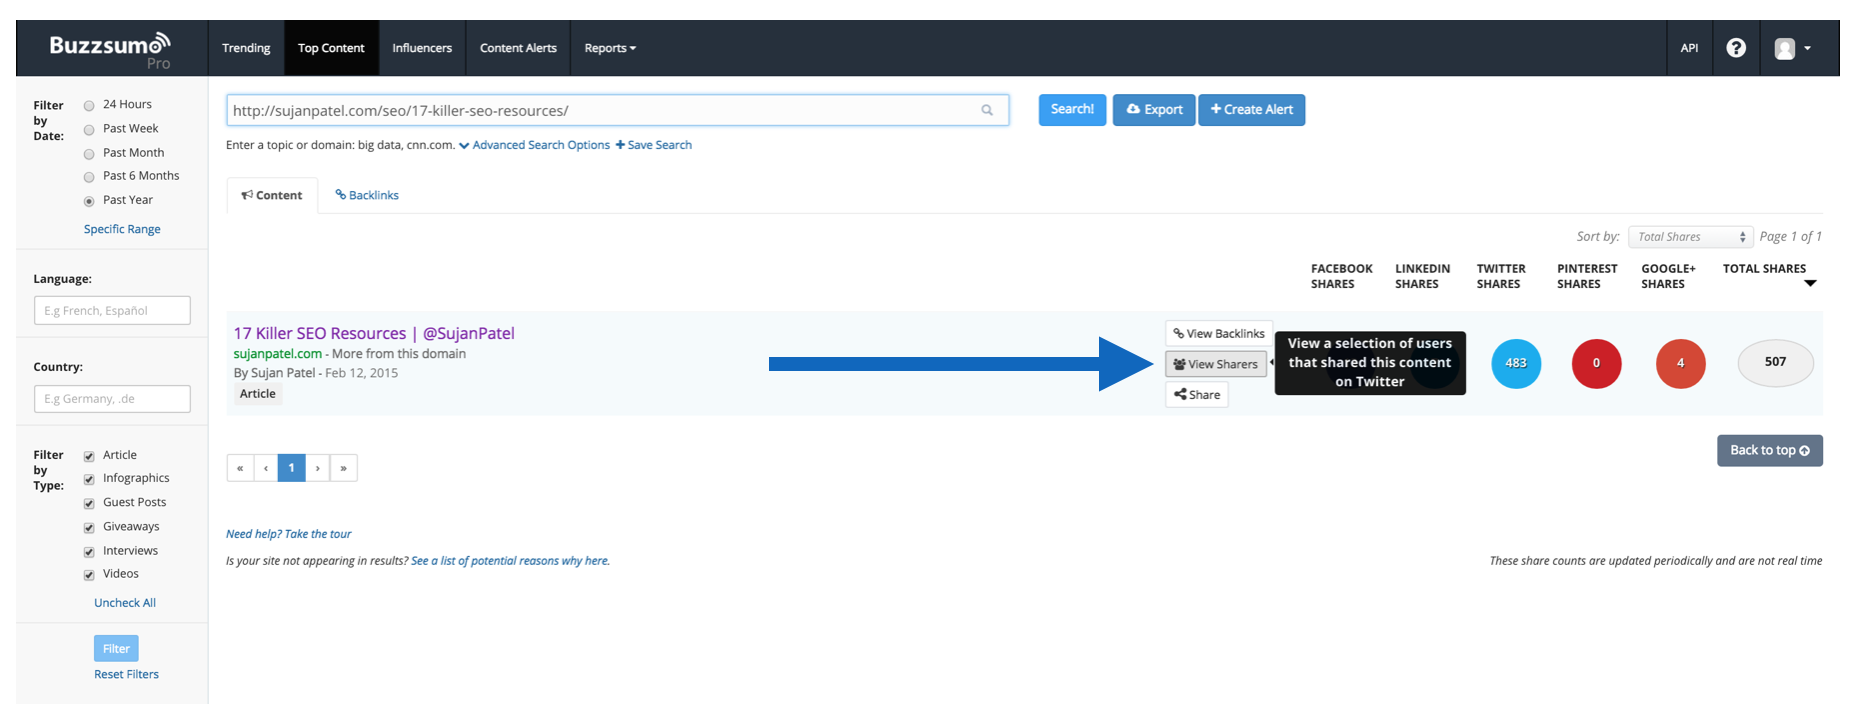Click the Buzzsumo Pro logo
The image size is (1876, 724).
110,50
